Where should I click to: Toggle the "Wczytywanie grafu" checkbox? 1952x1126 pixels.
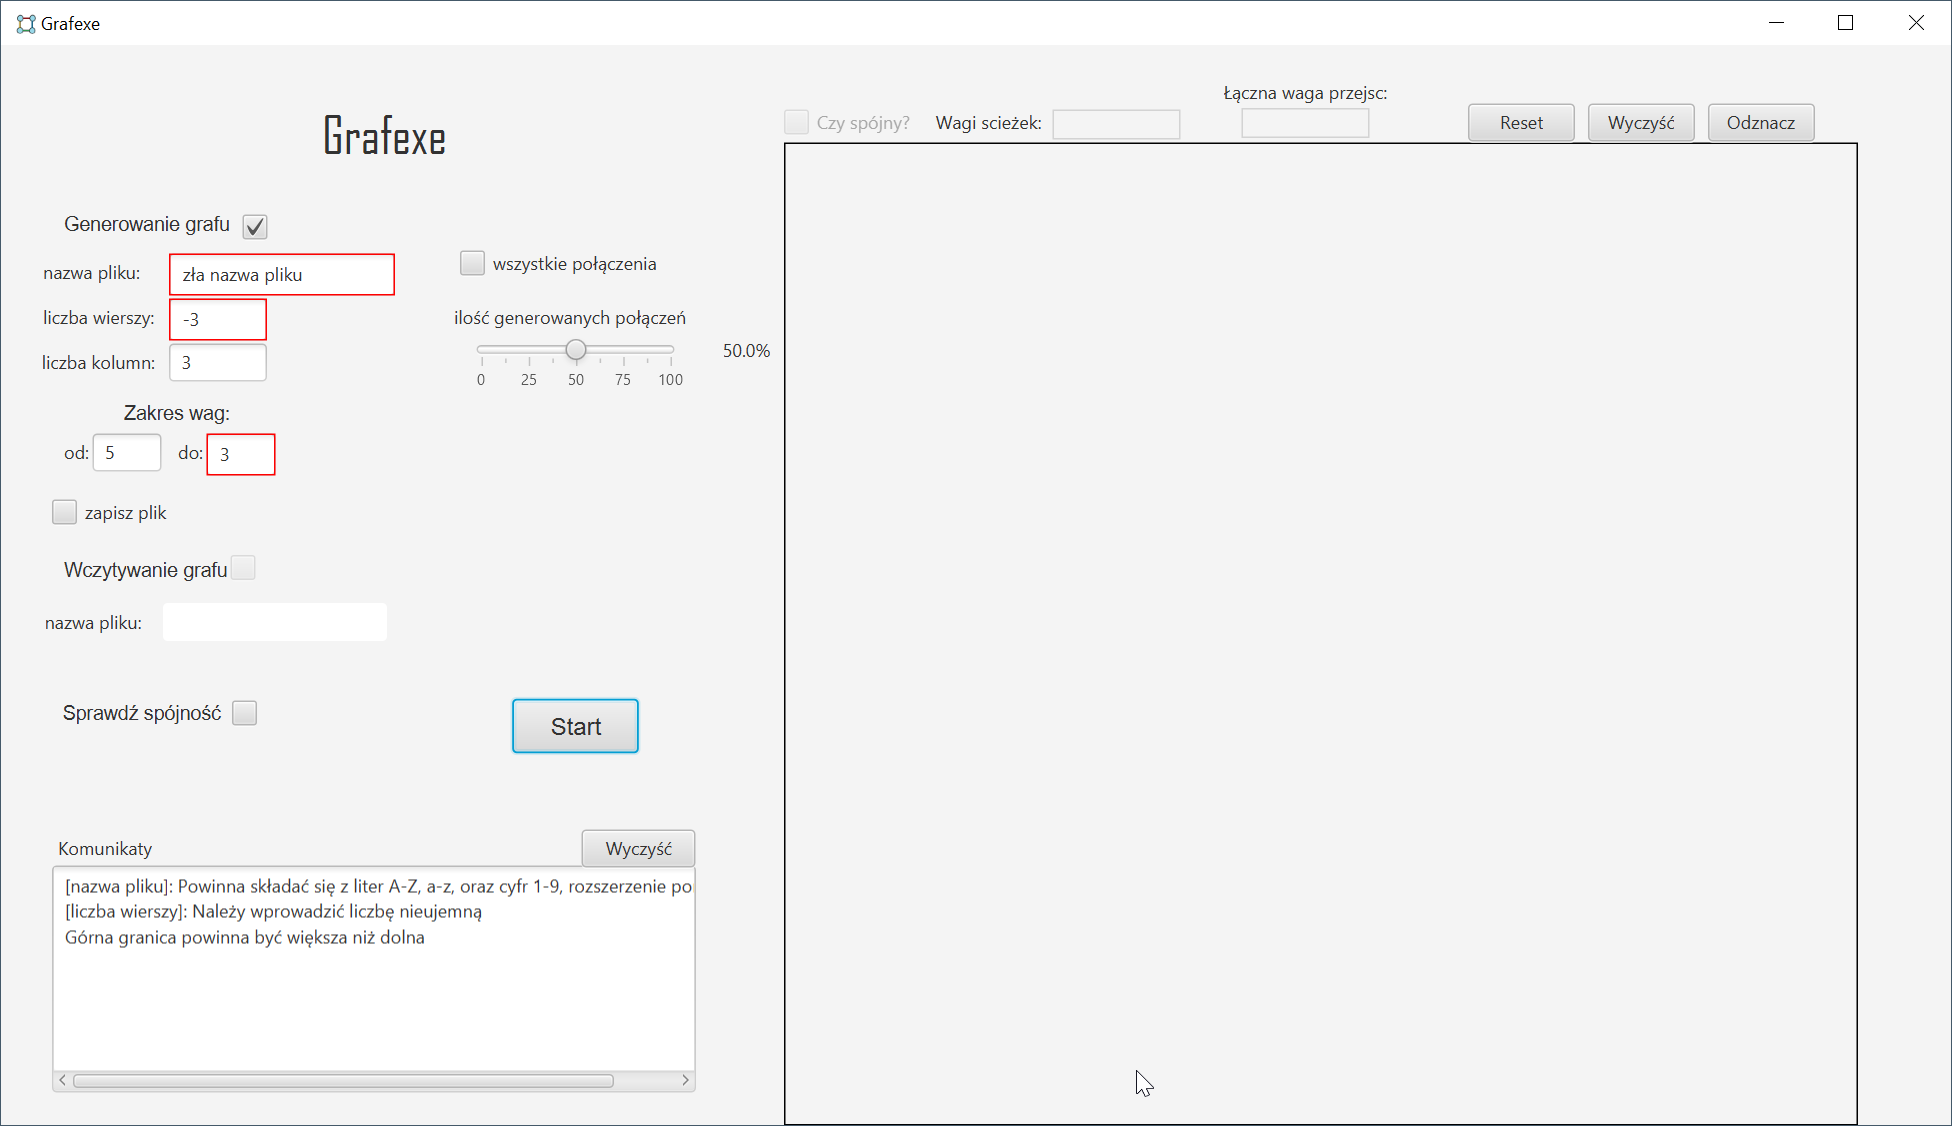click(244, 567)
